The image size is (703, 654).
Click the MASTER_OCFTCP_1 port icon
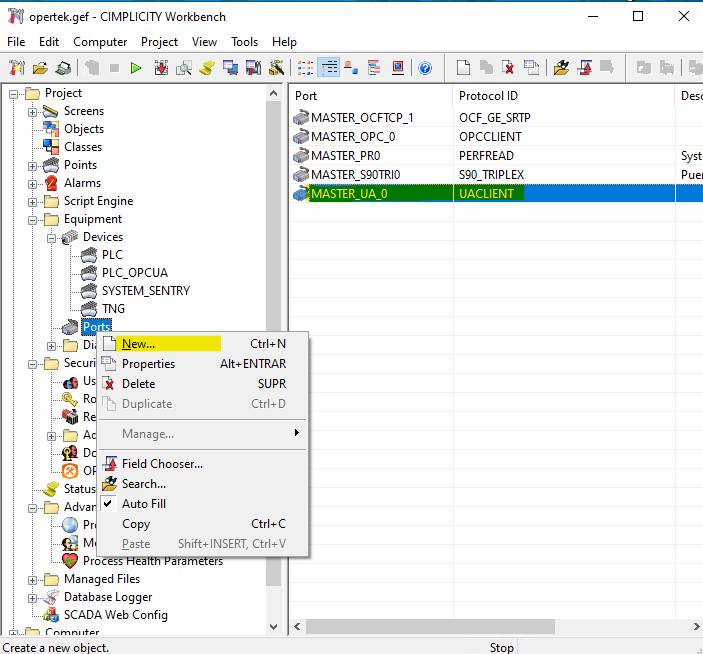click(301, 117)
